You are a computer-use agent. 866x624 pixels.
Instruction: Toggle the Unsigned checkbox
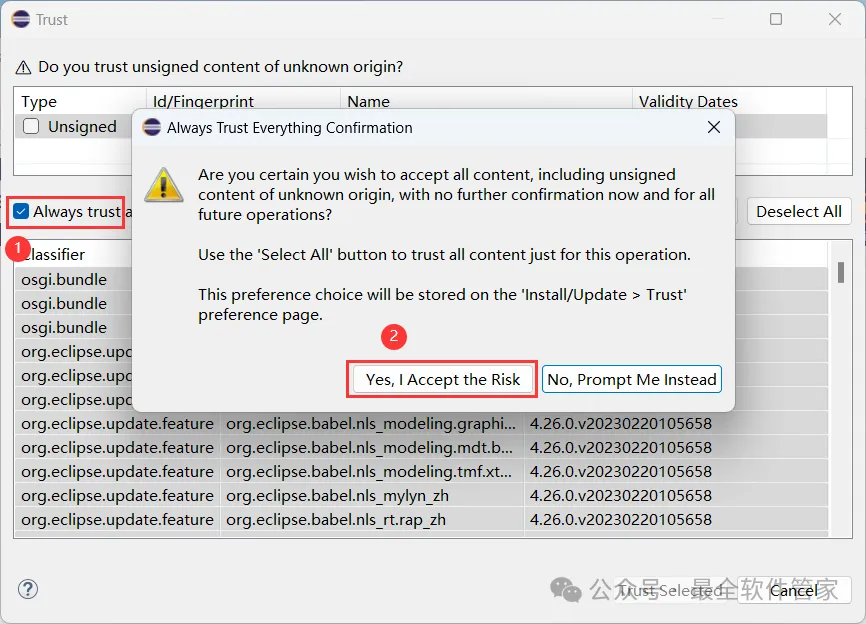pyautogui.click(x=31, y=127)
